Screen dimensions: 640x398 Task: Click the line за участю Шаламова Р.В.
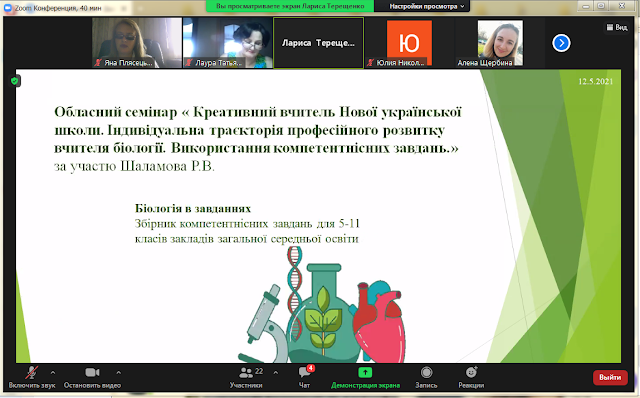[134, 166]
